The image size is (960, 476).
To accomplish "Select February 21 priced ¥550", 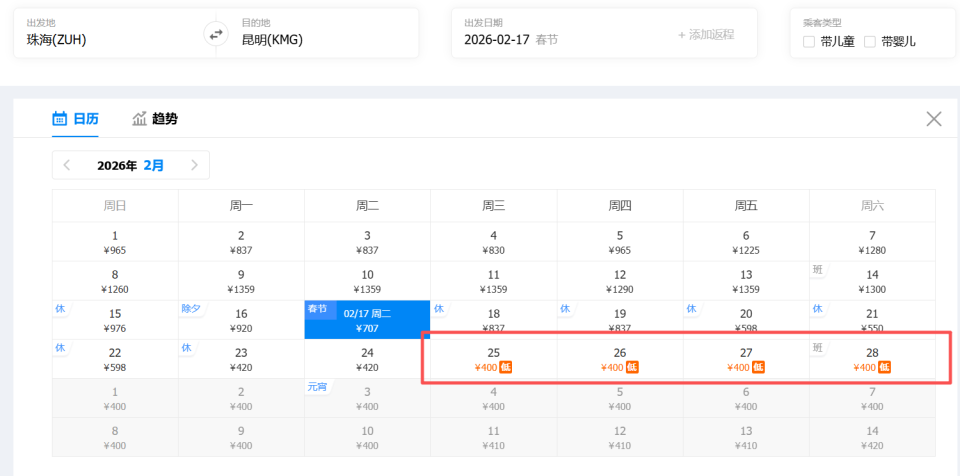I will click(x=872, y=320).
